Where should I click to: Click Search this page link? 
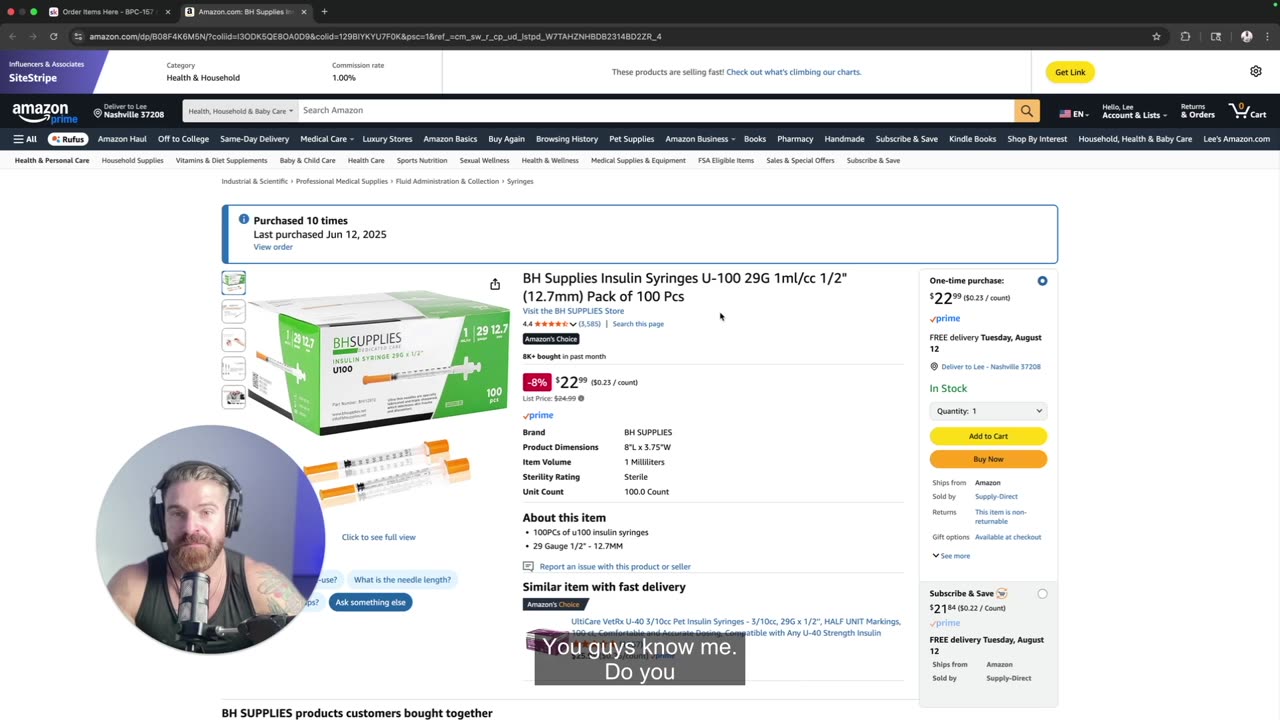point(638,324)
